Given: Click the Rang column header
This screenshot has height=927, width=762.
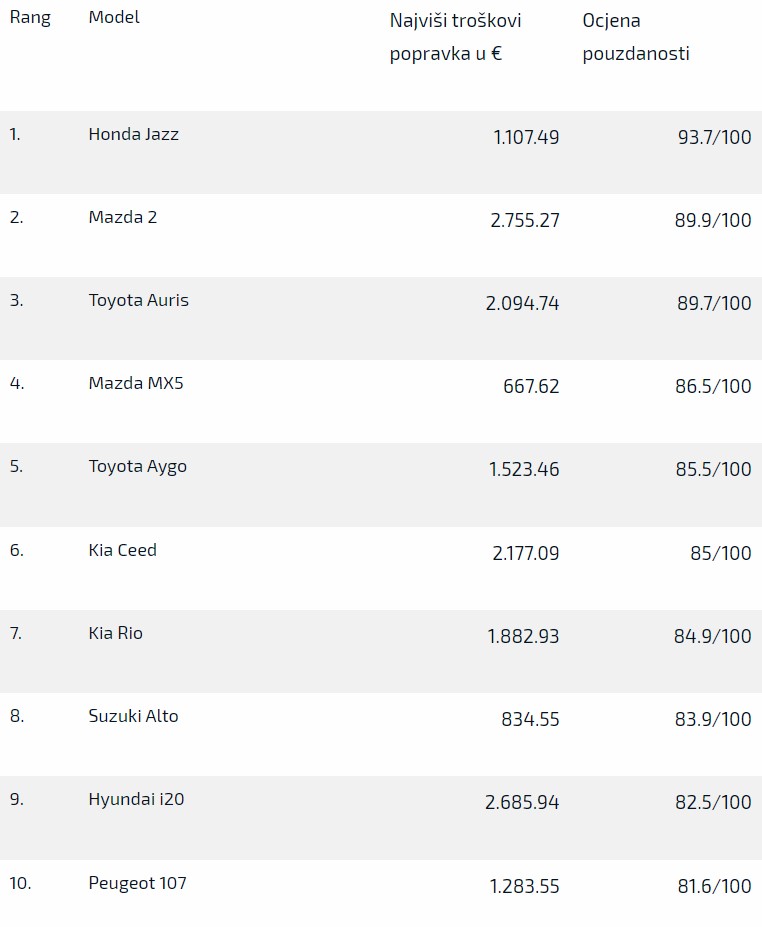Looking at the screenshot, I should tap(30, 18).
